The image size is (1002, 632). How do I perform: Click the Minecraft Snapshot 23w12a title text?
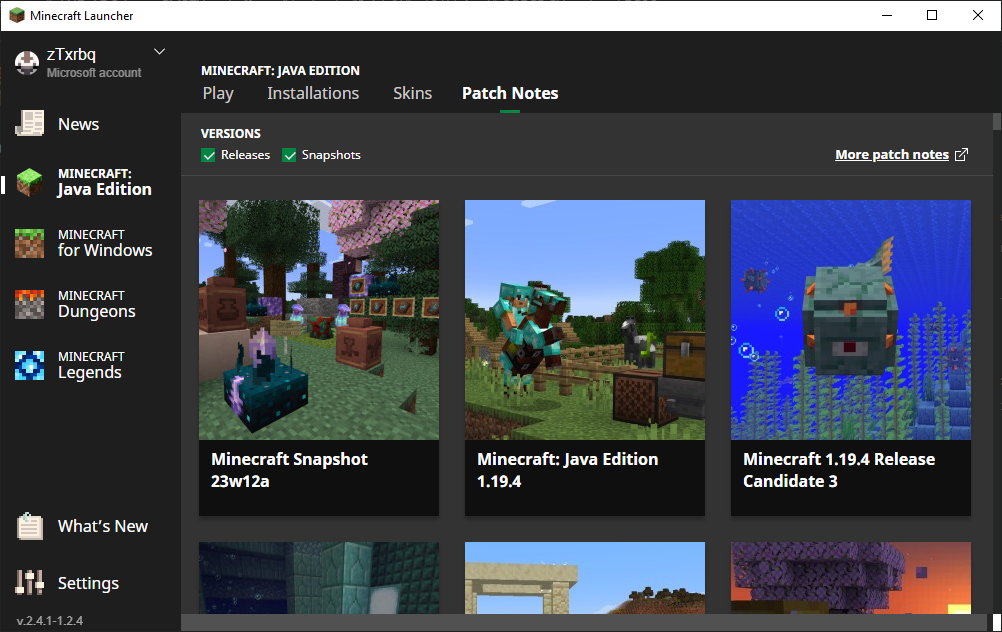point(289,470)
